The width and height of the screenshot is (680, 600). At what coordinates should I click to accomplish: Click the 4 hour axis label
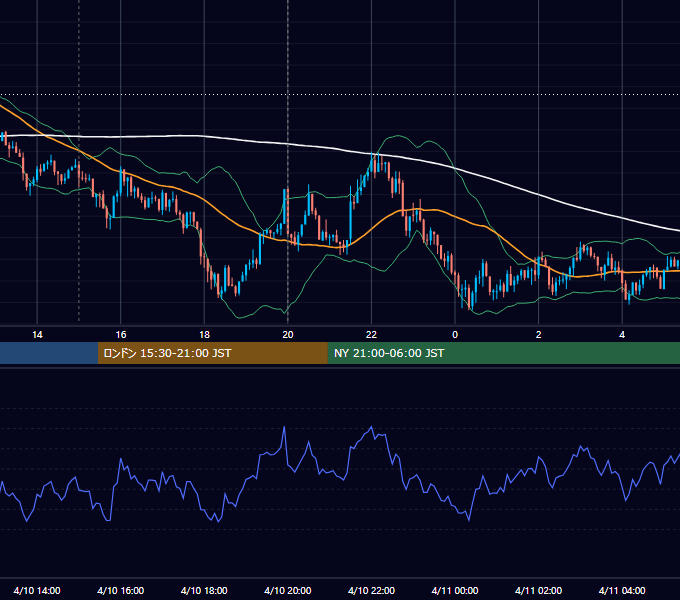[x=622, y=335]
